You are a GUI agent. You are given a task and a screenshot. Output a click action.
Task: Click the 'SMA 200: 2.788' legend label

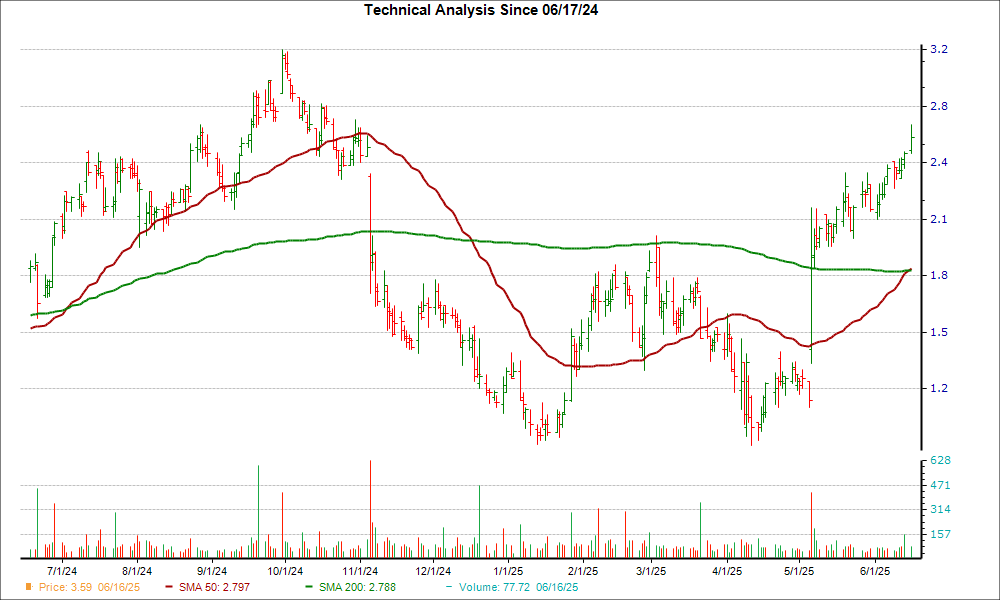click(x=357, y=587)
